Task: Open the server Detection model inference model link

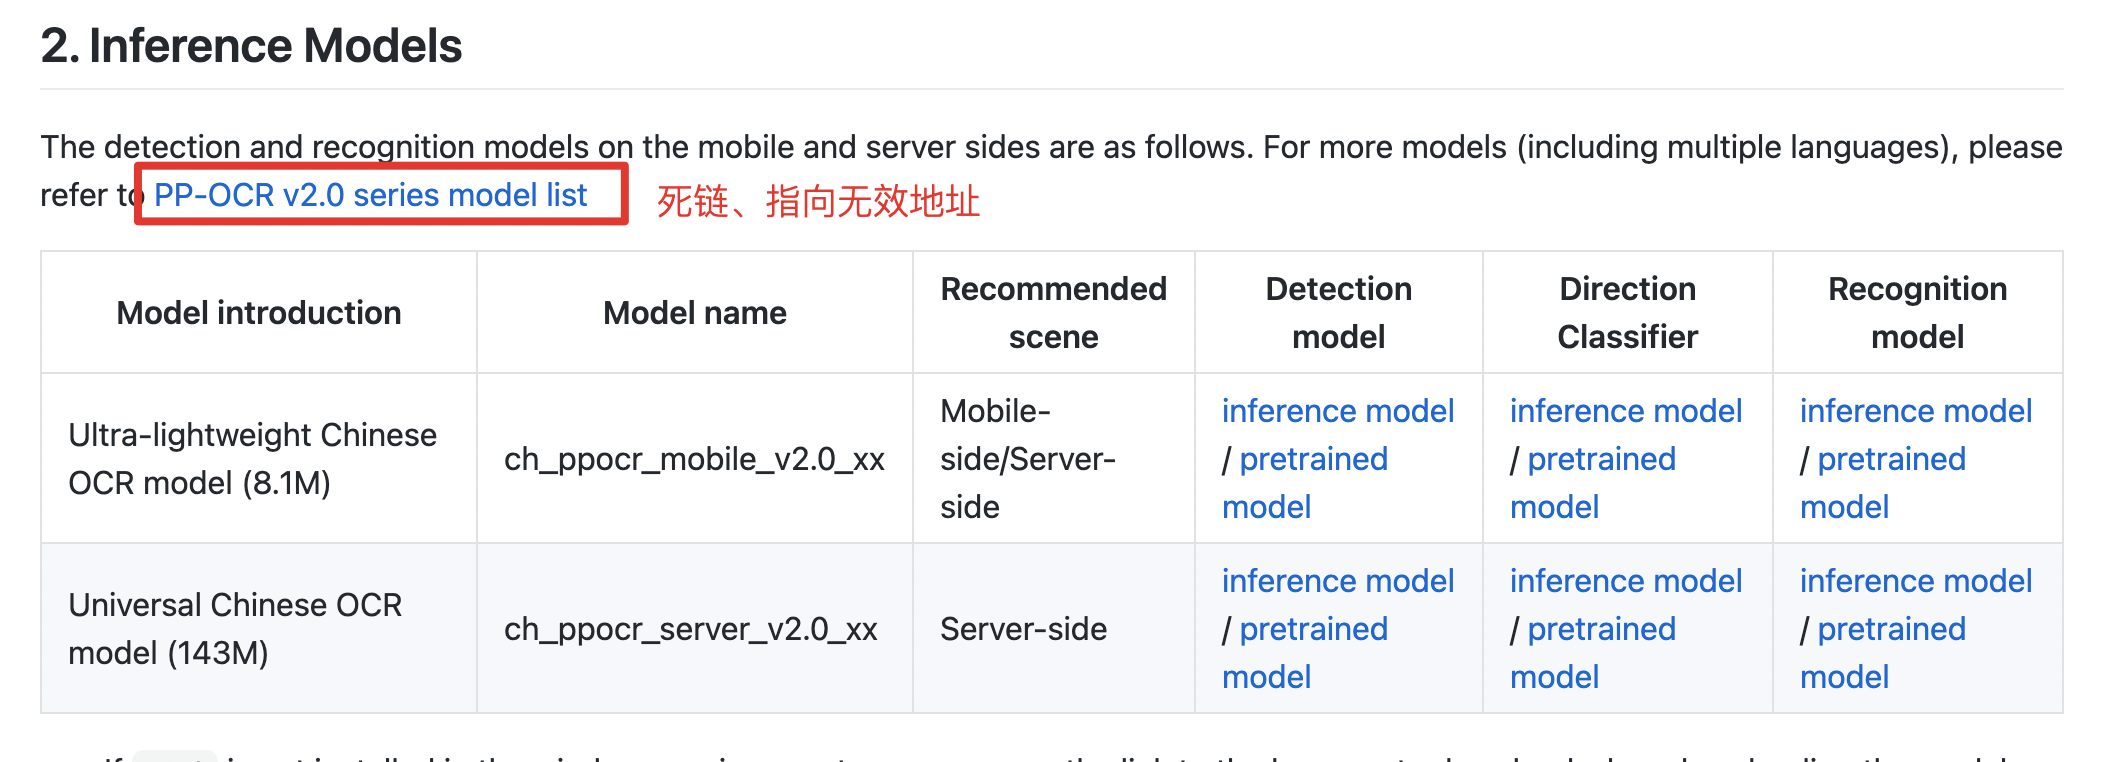Action: (1337, 581)
